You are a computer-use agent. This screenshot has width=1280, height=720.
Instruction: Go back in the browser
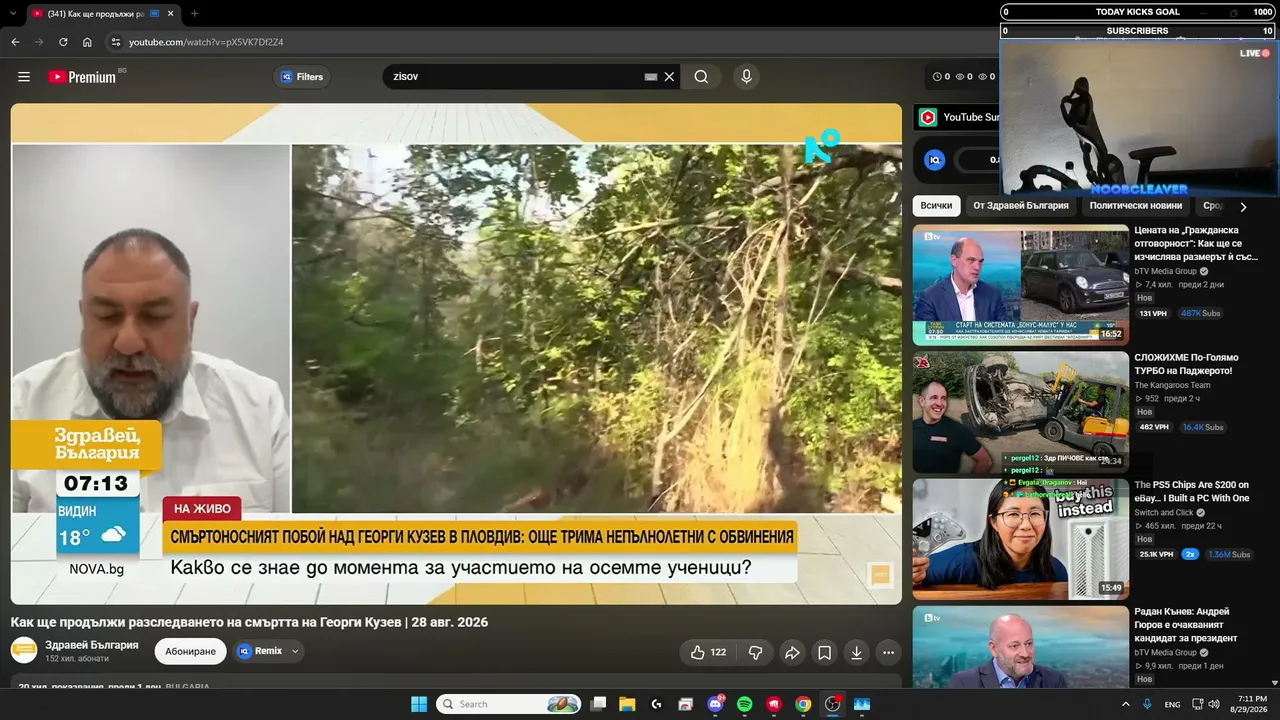[15, 42]
